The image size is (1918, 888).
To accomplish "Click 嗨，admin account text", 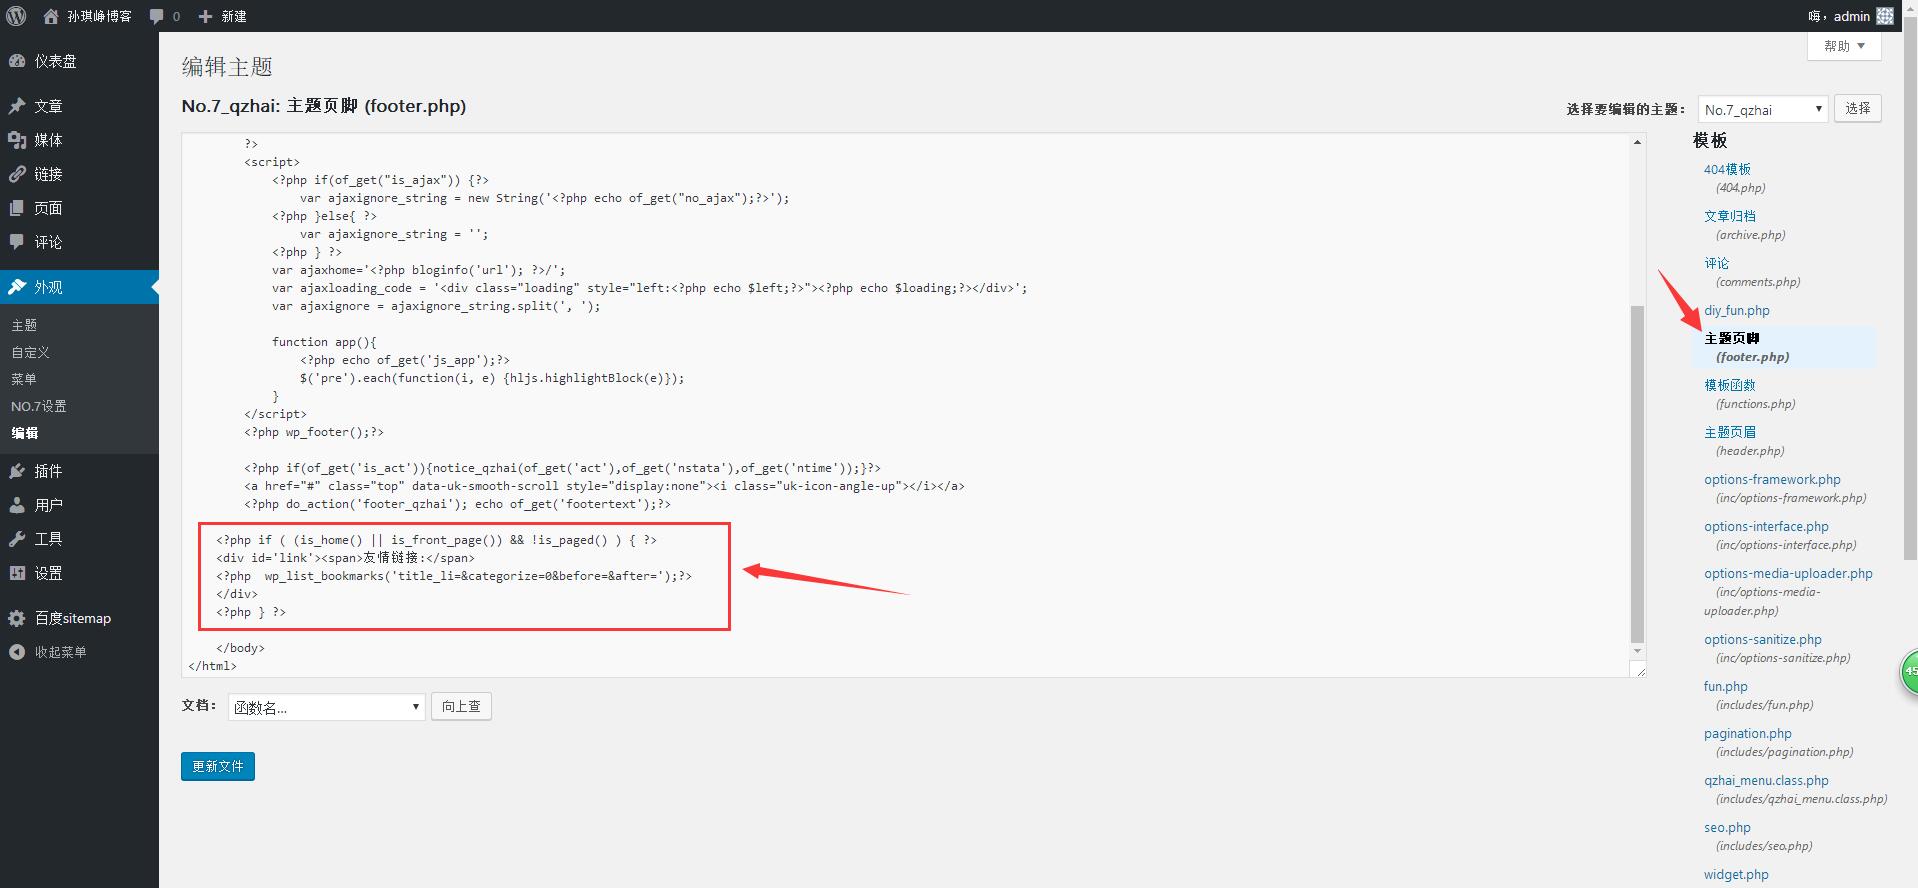I will point(1838,16).
